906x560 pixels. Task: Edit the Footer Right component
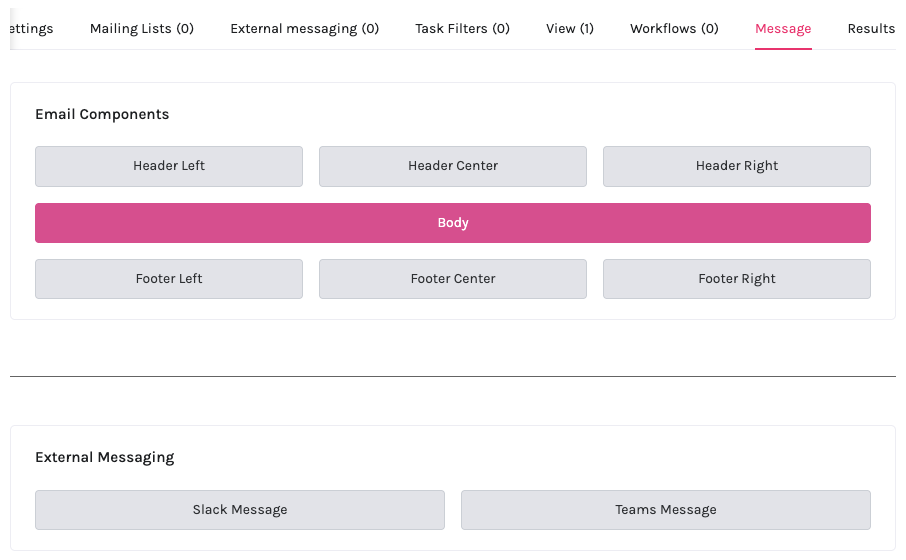(x=737, y=279)
